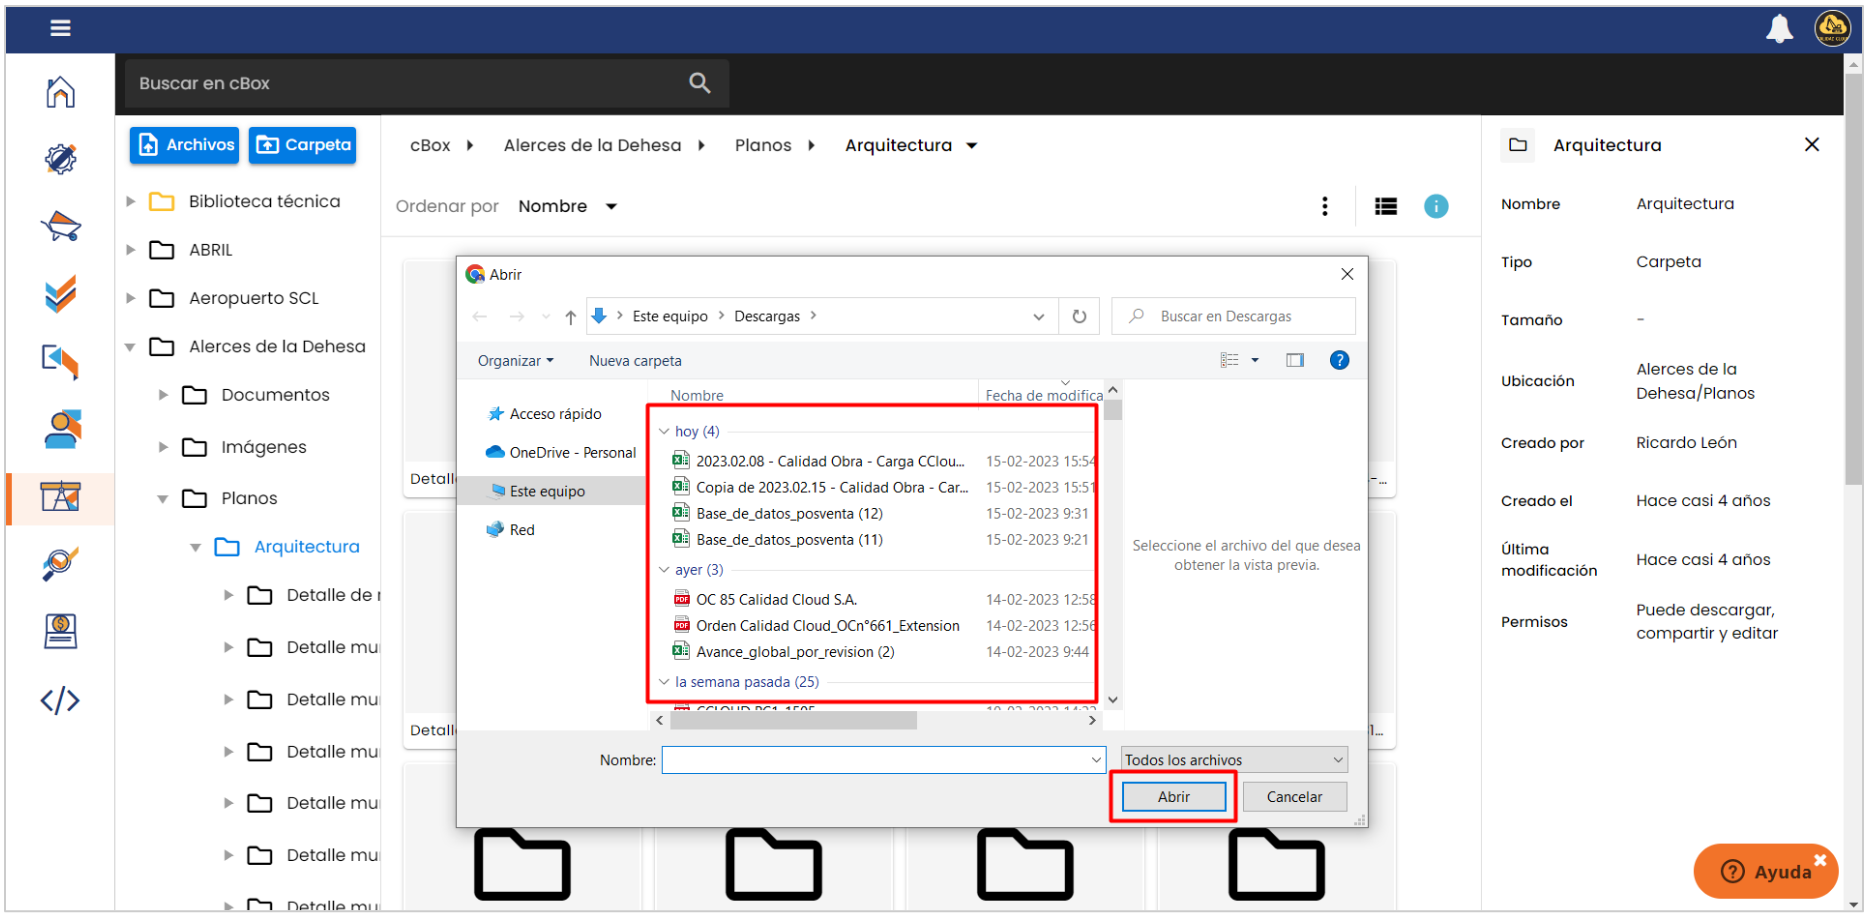Viewport: 1867px width, 914px height.
Task: Open the drafting-board sidebar module
Action: tap(60, 496)
